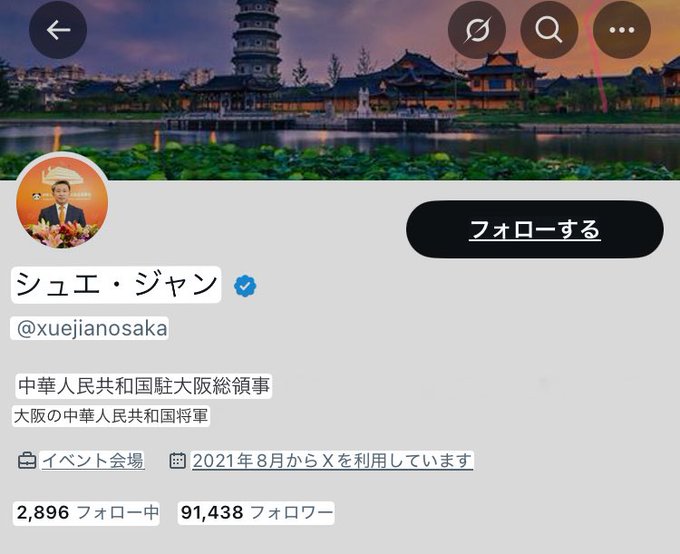The image size is (680, 554).
Task: Tap the calendar join-date icon
Action: [x=177, y=460]
